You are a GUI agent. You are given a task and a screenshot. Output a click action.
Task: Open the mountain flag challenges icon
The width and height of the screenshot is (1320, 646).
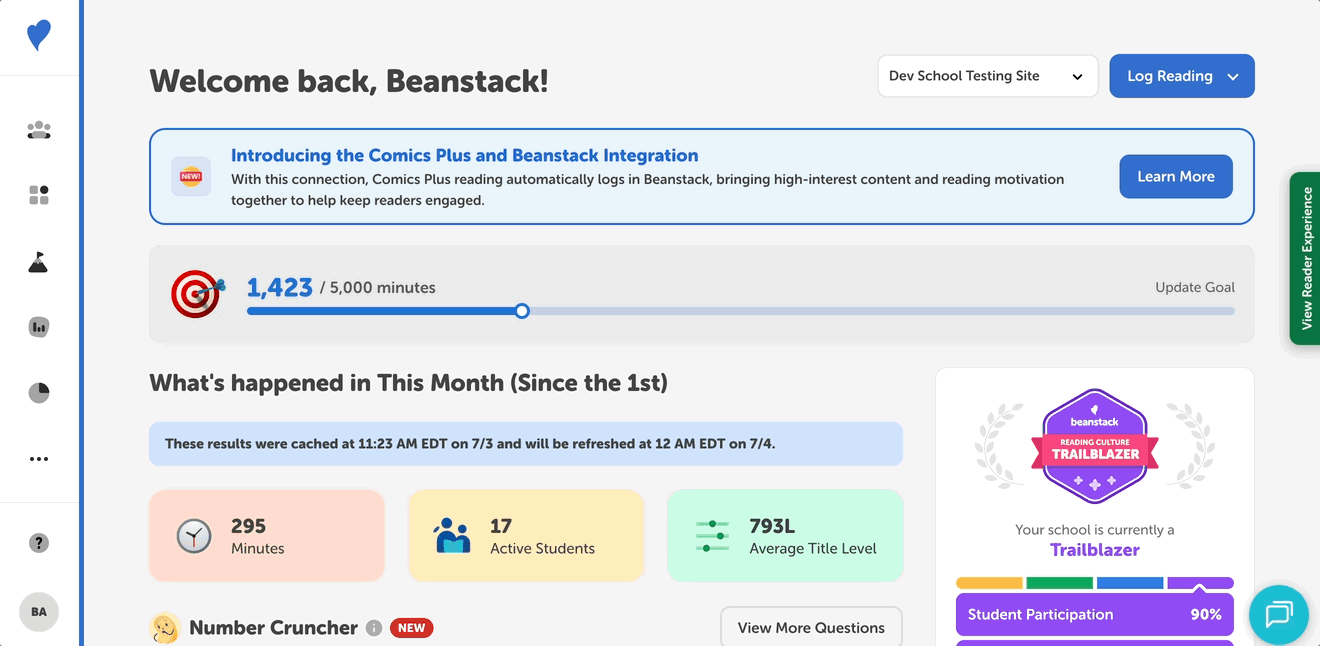(39, 262)
